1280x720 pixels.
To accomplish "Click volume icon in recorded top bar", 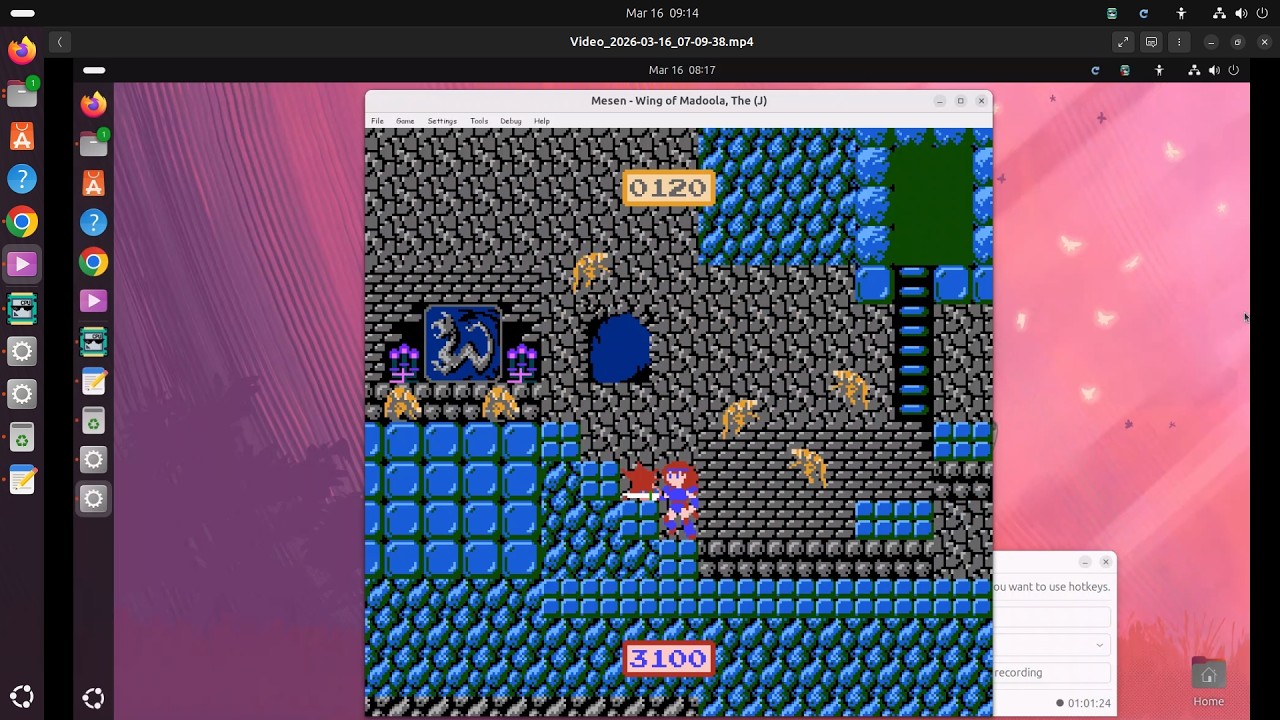I will (1214, 70).
